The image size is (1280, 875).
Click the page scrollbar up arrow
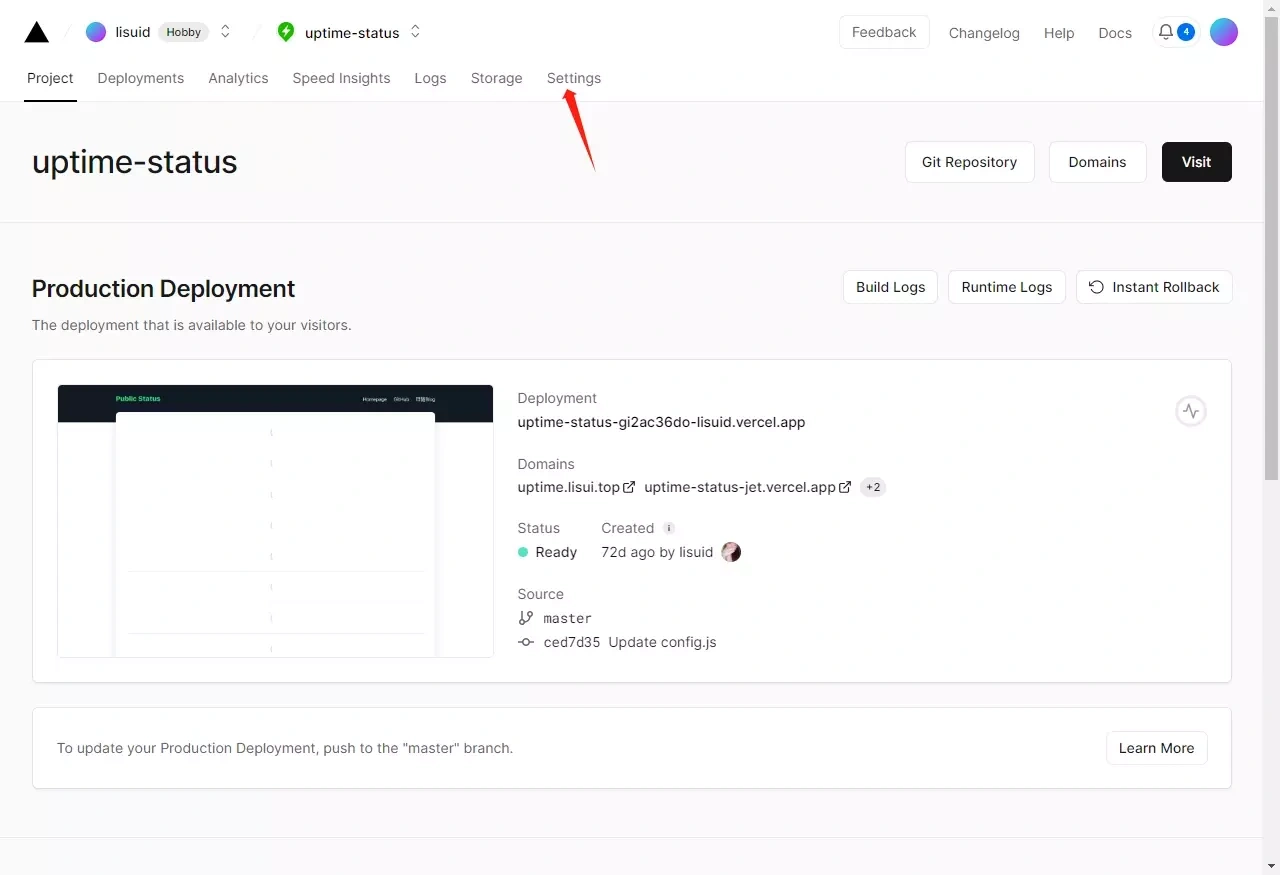pyautogui.click(x=1271, y=9)
